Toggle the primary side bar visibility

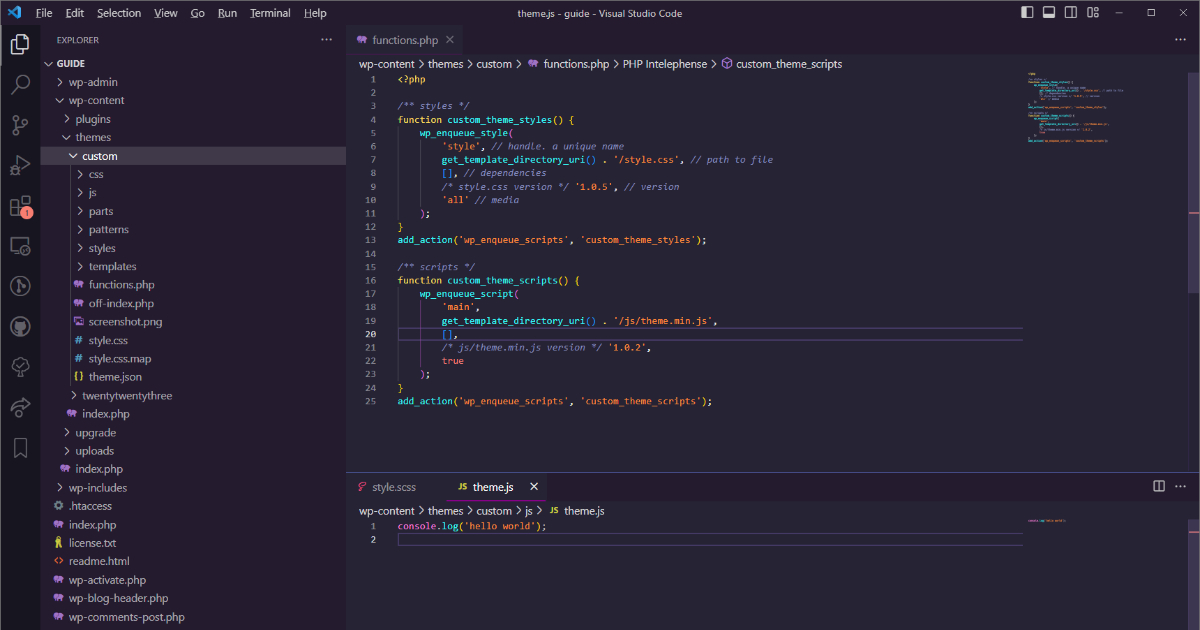click(1027, 13)
